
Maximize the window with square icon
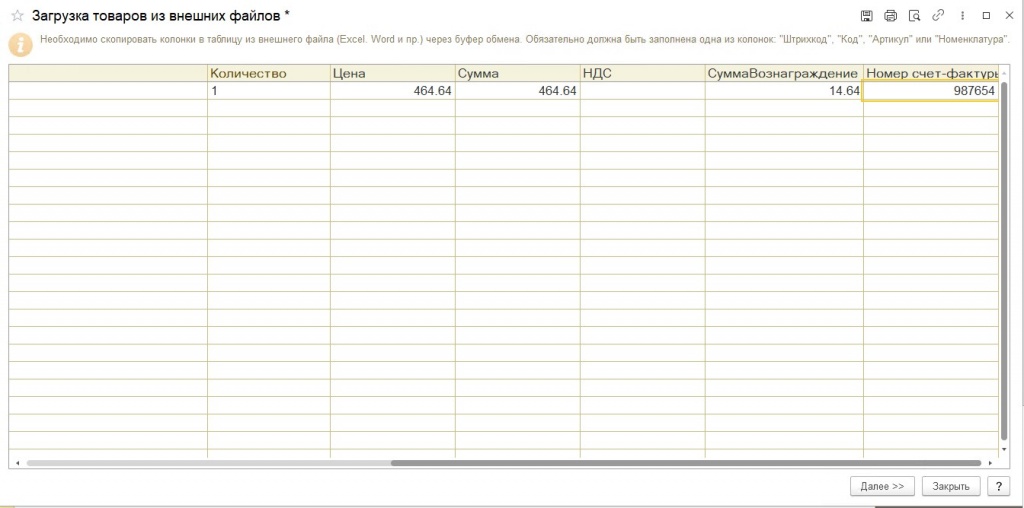tap(986, 16)
